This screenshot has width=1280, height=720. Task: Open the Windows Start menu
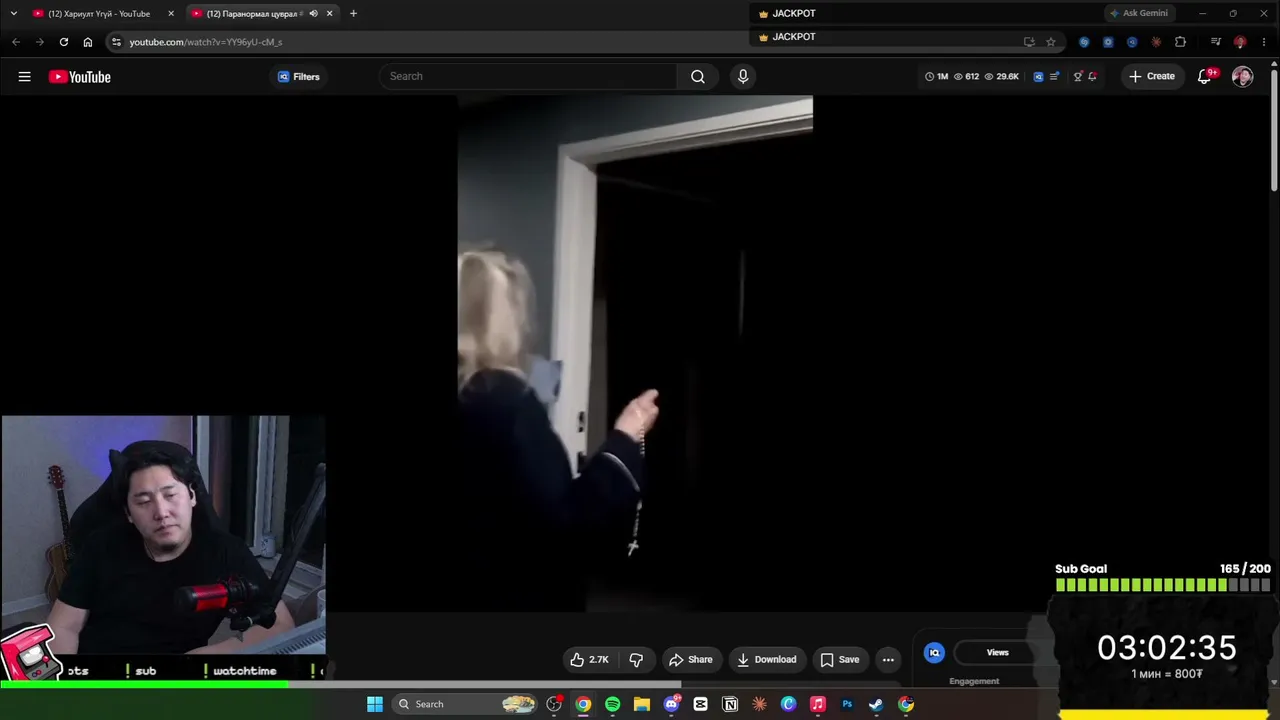(x=375, y=704)
